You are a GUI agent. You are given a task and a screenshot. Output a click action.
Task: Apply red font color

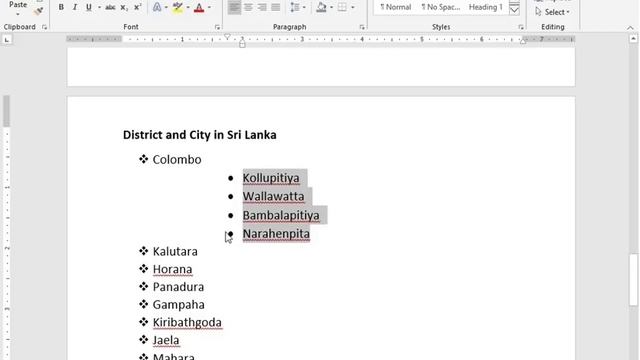tap(199, 7)
